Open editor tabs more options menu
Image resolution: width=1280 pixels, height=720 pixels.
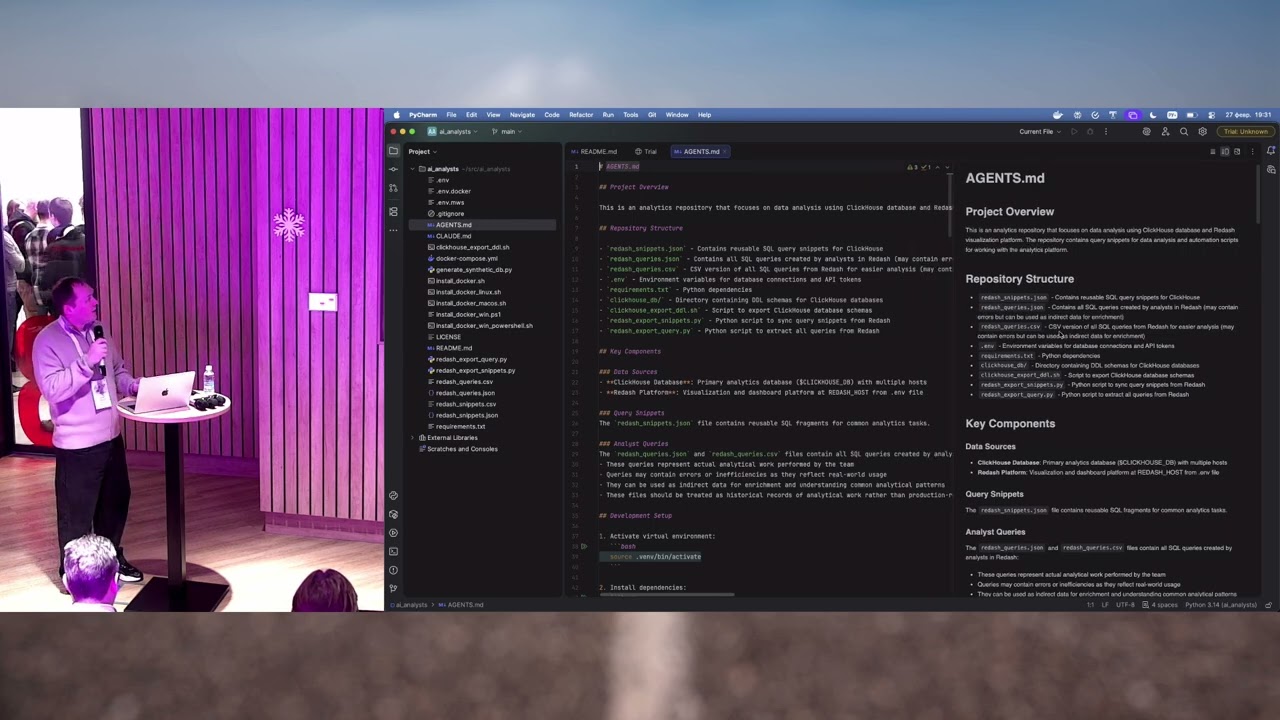(1252, 151)
